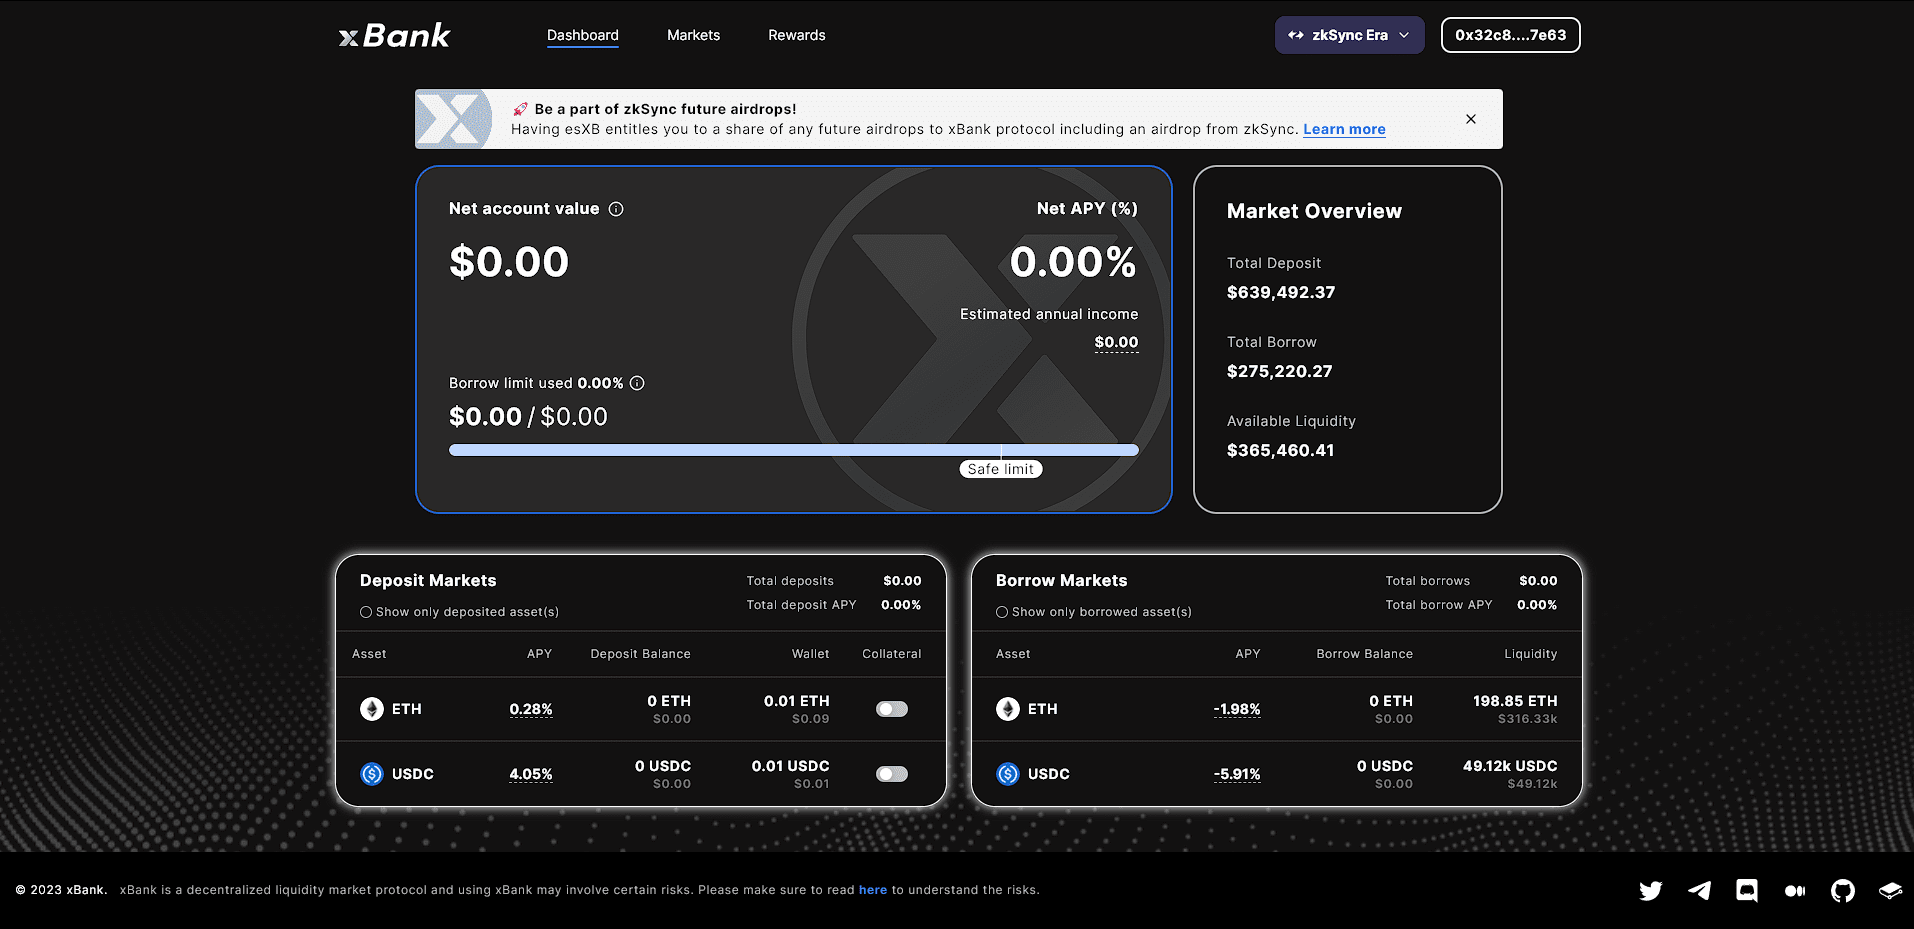Click the Market Overview heading
Image resolution: width=1914 pixels, height=929 pixels.
1315,211
